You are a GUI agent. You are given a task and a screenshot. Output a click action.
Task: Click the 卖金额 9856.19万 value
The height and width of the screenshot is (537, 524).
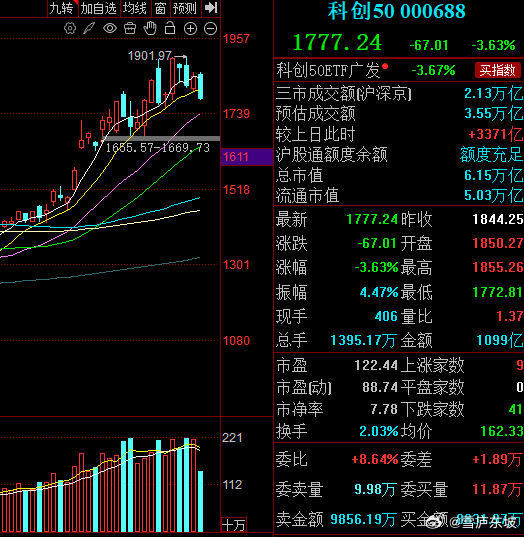[363, 519]
